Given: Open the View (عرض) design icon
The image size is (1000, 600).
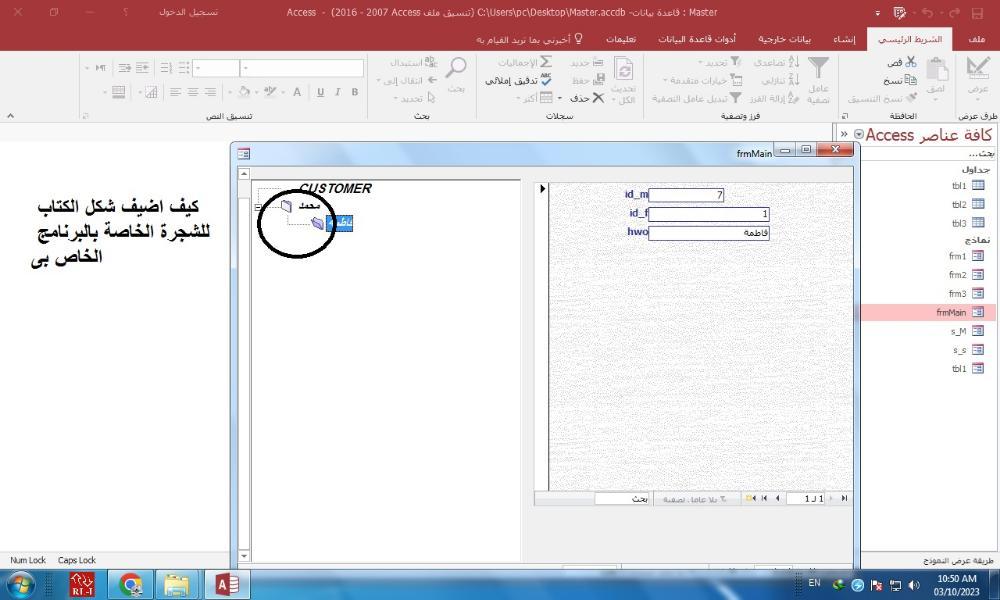Looking at the screenshot, I should 978,68.
